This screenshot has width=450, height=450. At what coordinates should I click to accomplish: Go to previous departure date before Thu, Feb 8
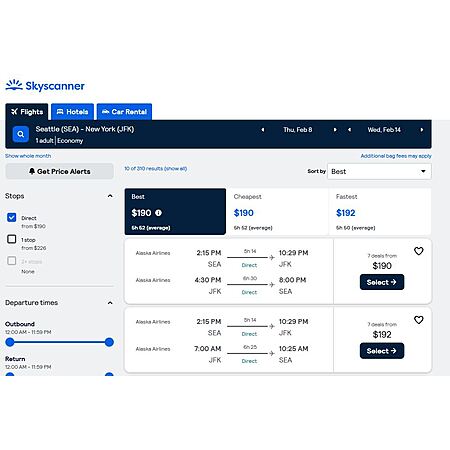pos(263,130)
